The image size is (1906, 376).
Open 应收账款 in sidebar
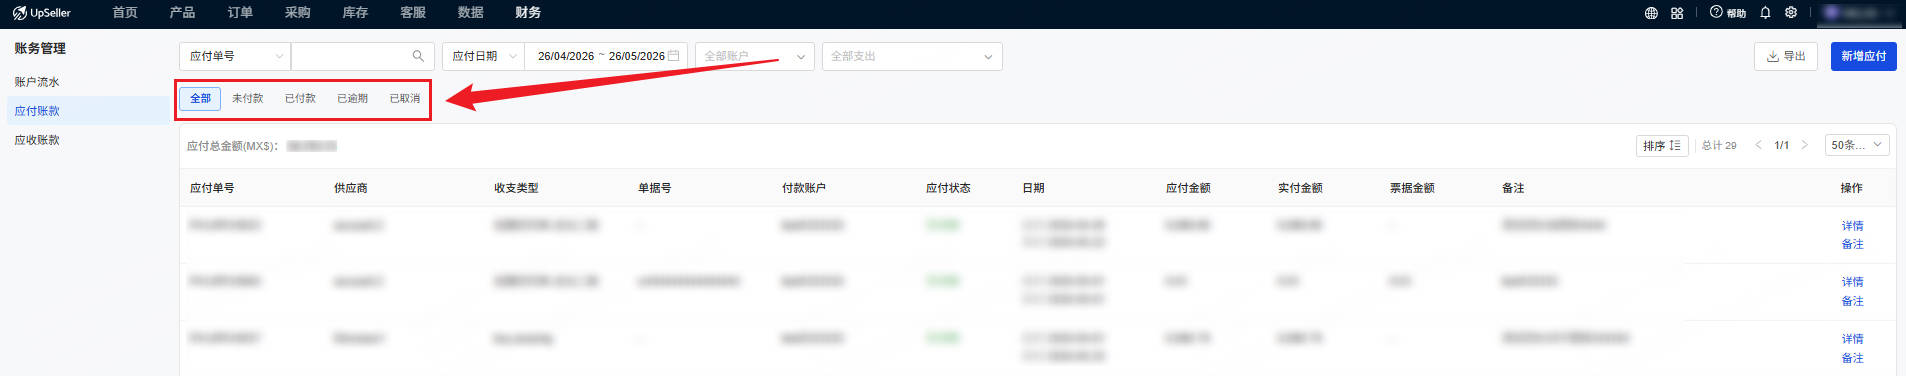pos(37,140)
